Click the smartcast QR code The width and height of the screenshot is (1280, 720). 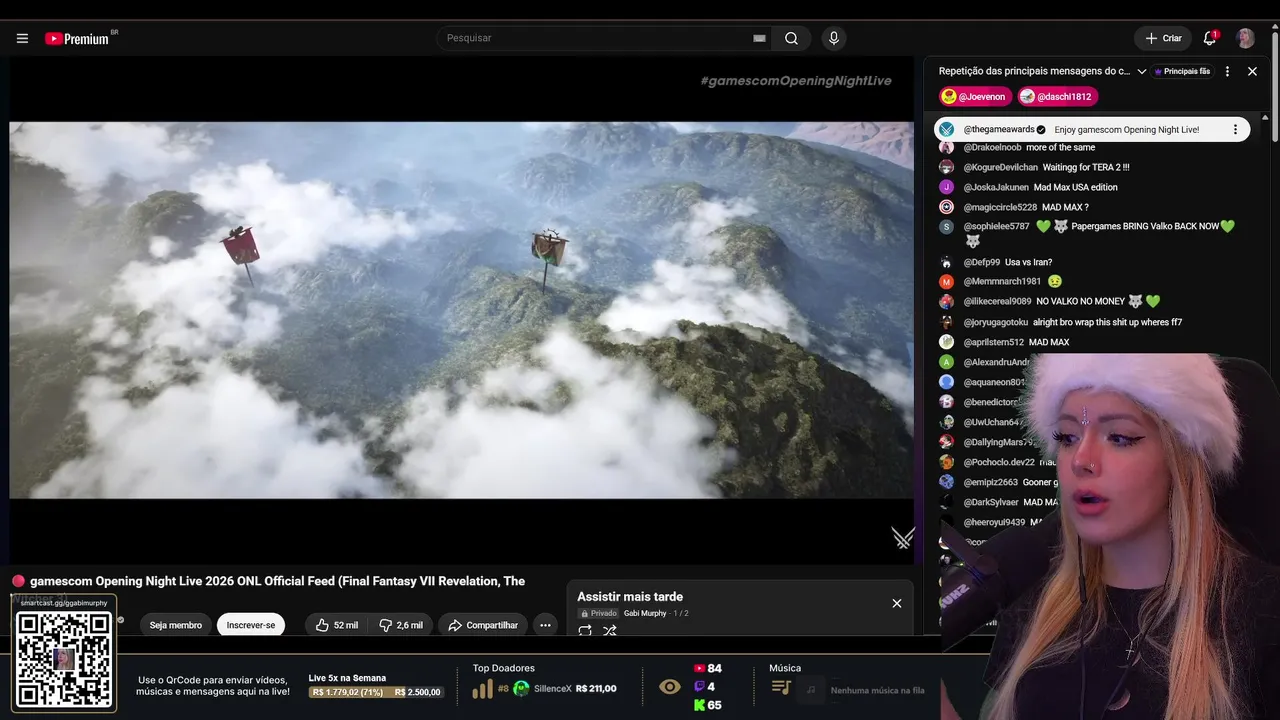coord(64,659)
